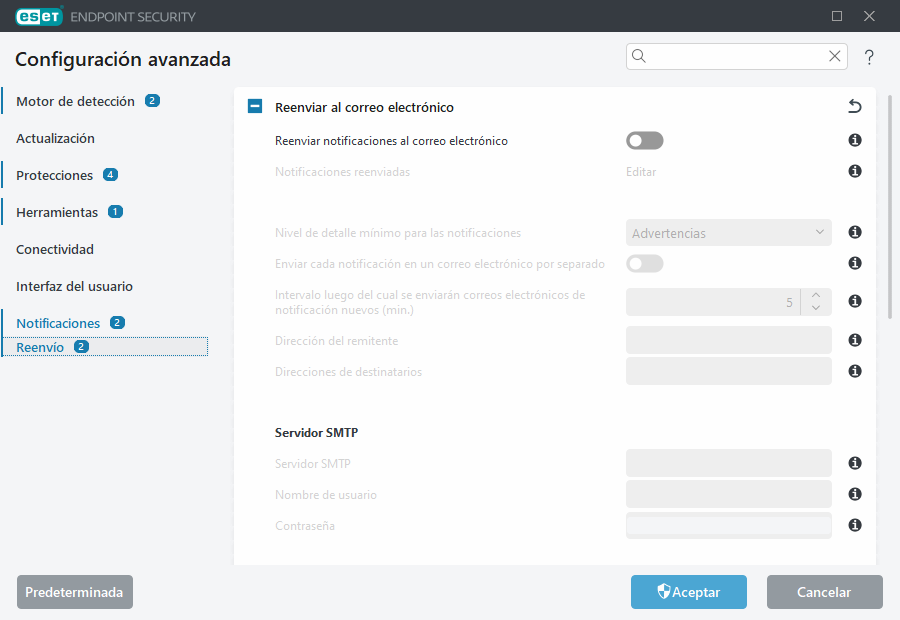
Task: Open the Nivel de detalle mínimo dropdown
Action: (728, 232)
